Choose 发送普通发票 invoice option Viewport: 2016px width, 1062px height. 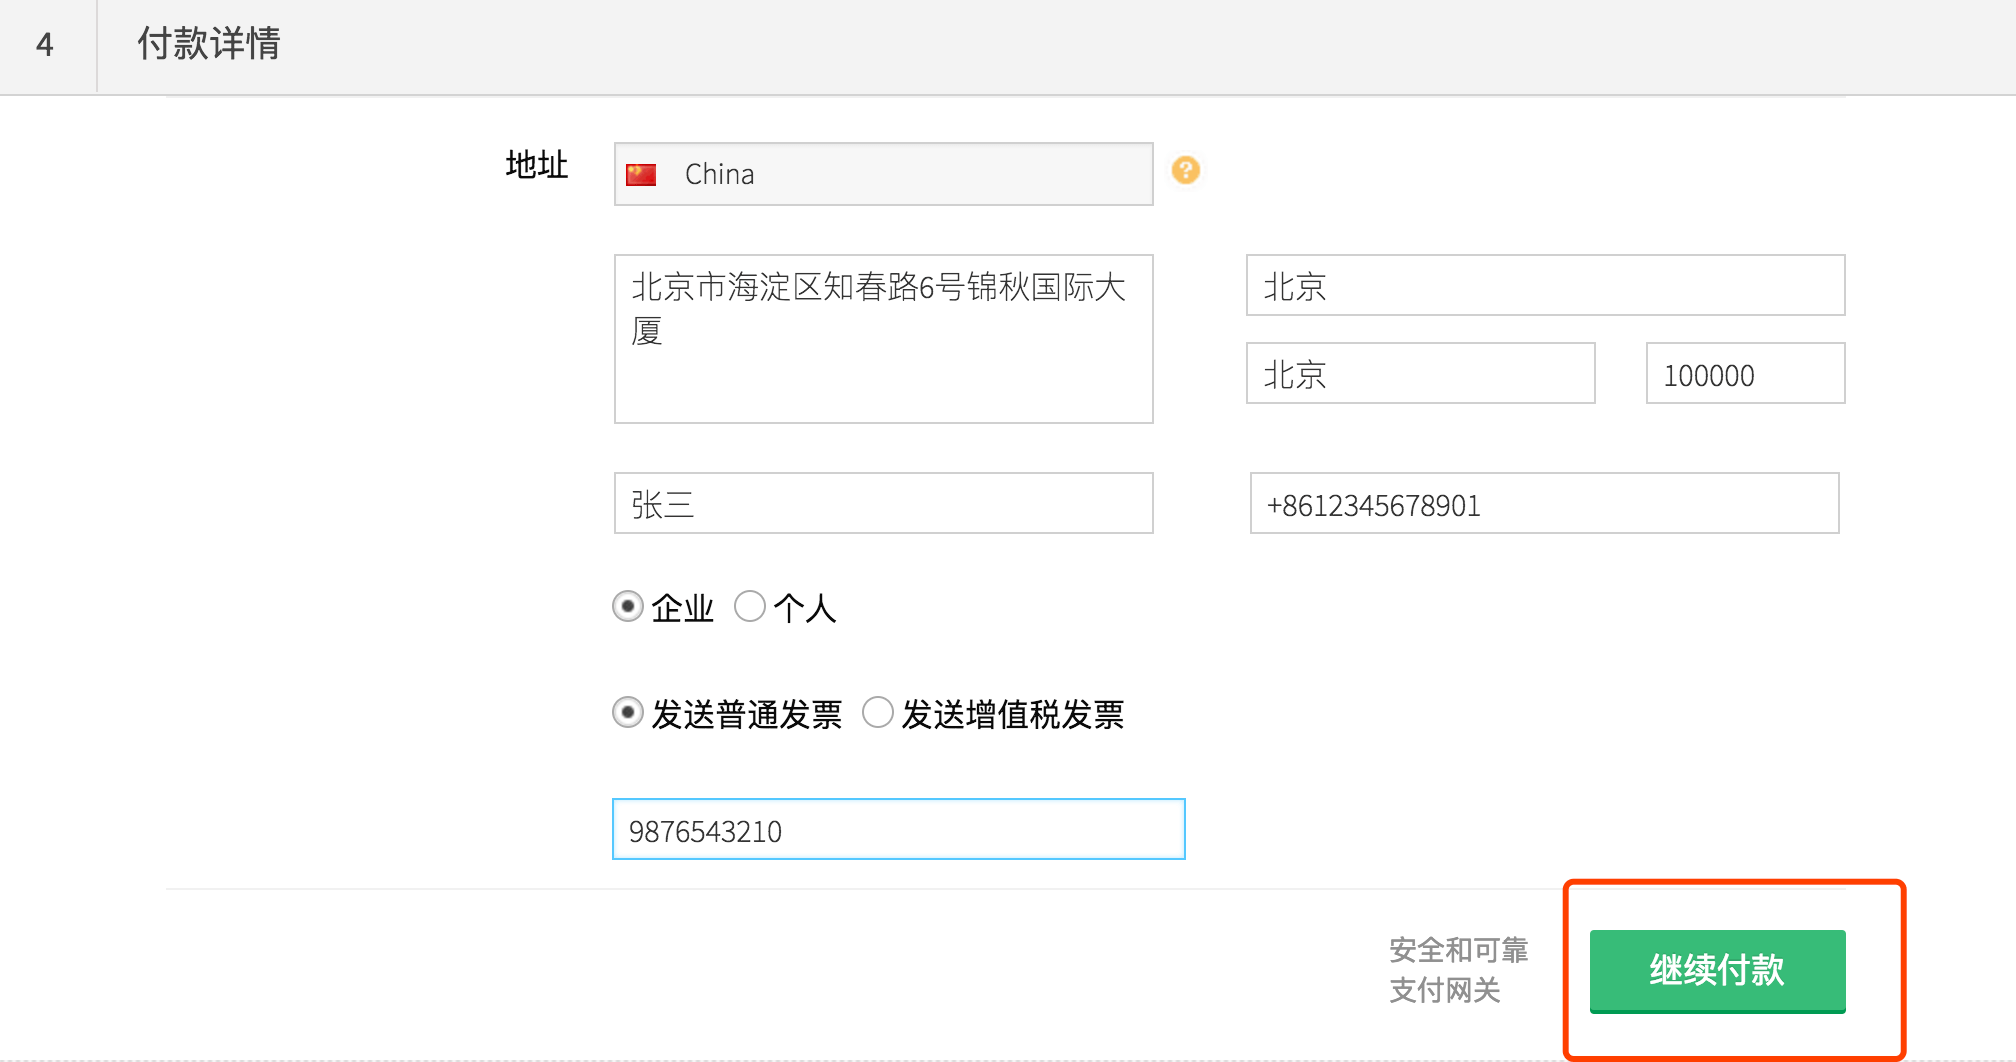[628, 713]
